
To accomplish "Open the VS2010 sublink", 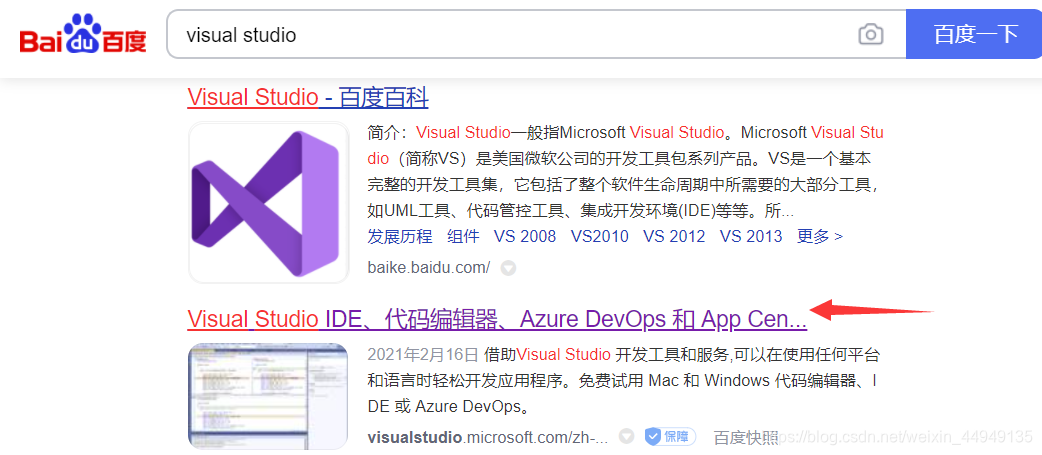I will (x=599, y=236).
